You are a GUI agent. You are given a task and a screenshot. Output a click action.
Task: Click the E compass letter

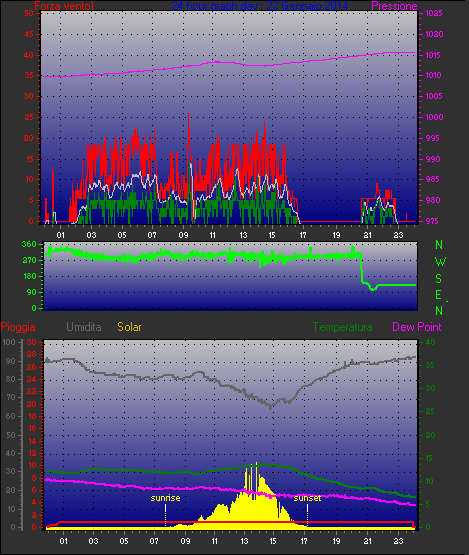(x=439, y=295)
